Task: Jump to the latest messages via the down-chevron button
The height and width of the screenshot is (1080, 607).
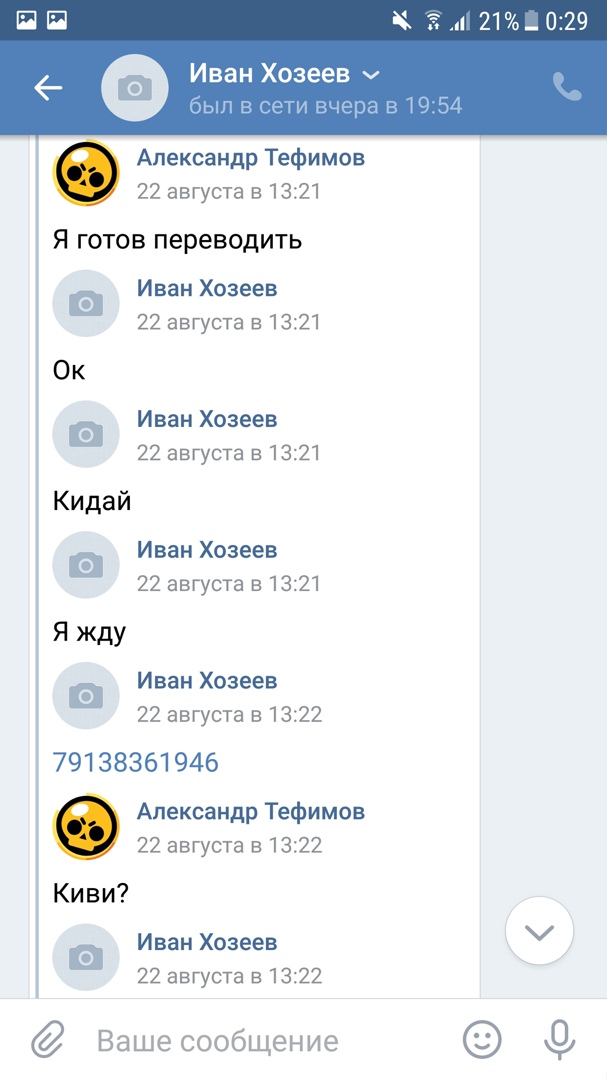Action: pos(539,931)
